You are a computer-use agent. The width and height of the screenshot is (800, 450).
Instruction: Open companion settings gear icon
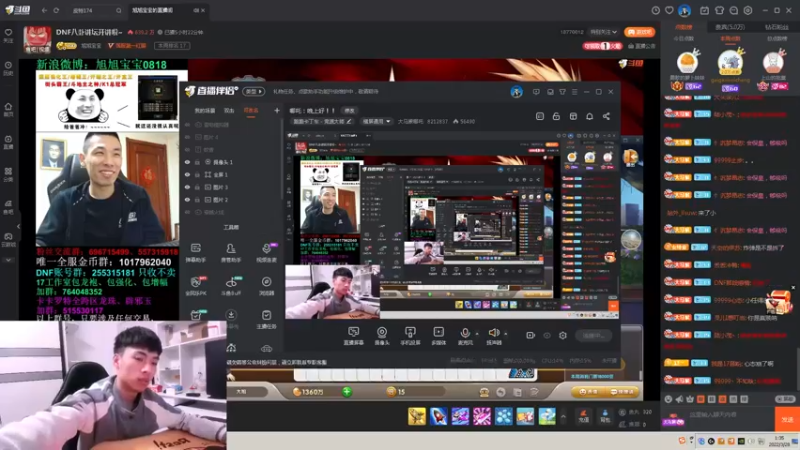[x=563, y=335]
